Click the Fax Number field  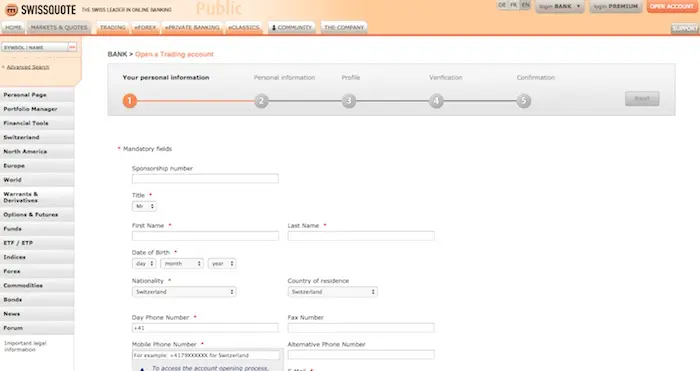click(361, 328)
